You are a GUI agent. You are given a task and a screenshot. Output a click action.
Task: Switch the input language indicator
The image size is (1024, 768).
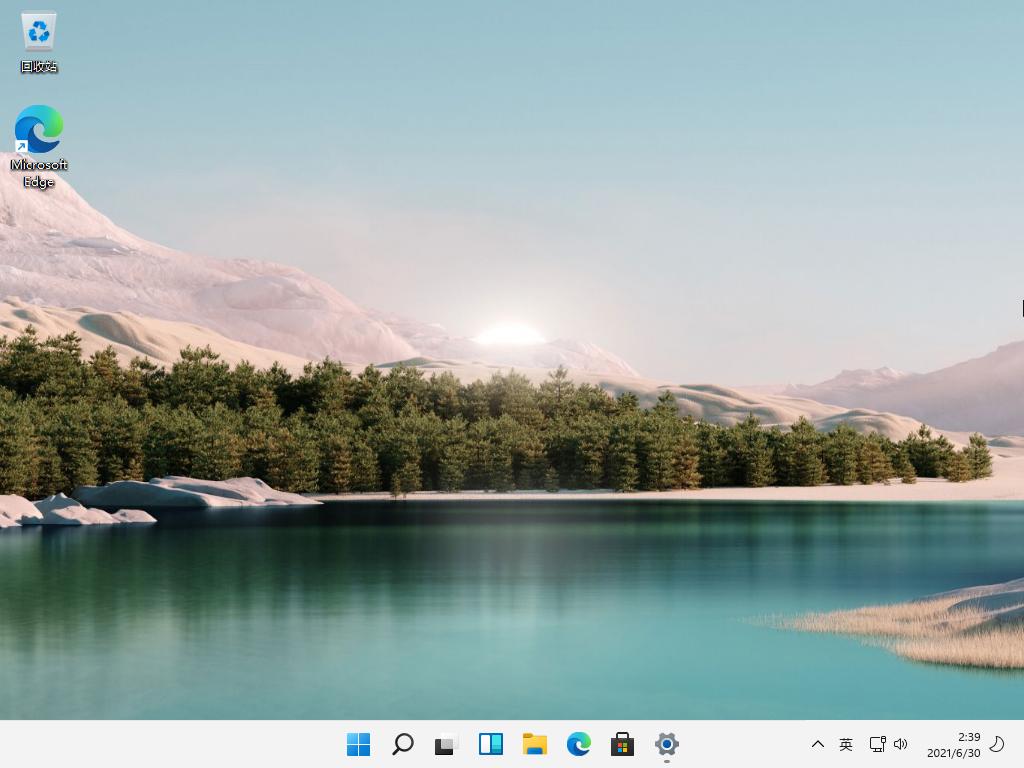pos(845,744)
